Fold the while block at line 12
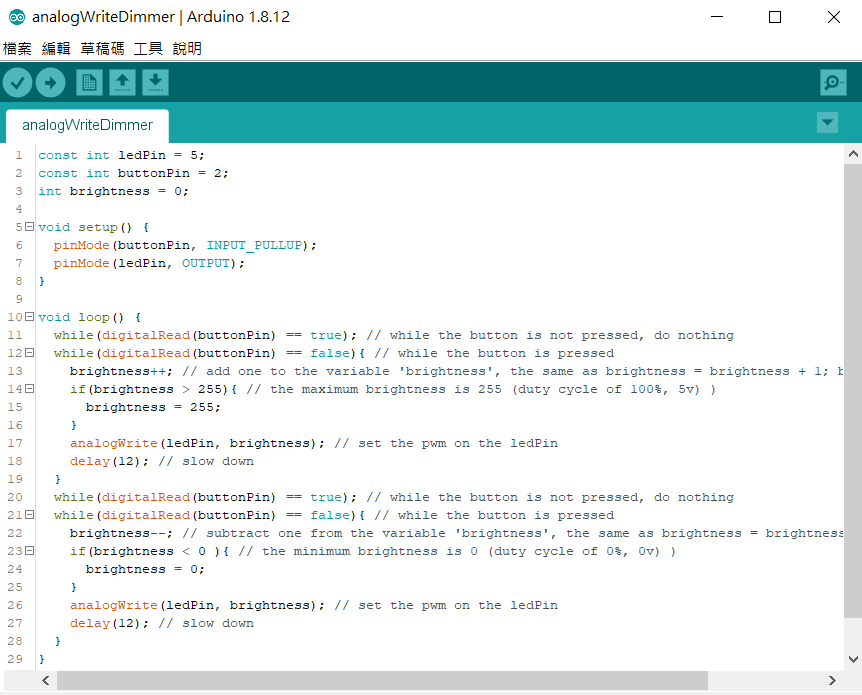Screen dimensions: 862x695 [29, 353]
